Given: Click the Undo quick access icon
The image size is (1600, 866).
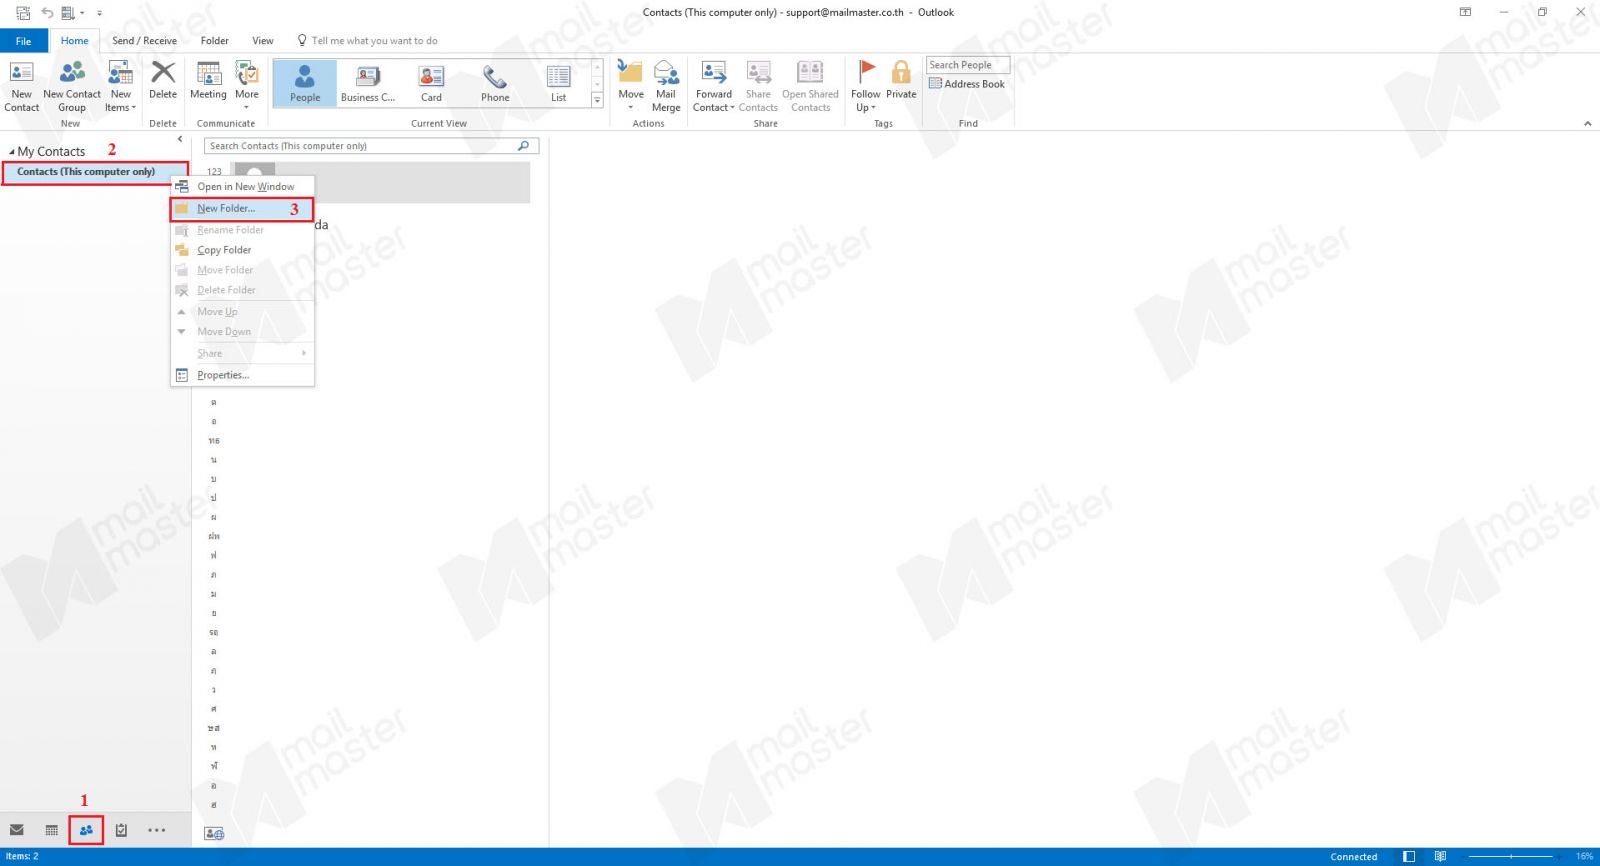Looking at the screenshot, I should coord(46,13).
